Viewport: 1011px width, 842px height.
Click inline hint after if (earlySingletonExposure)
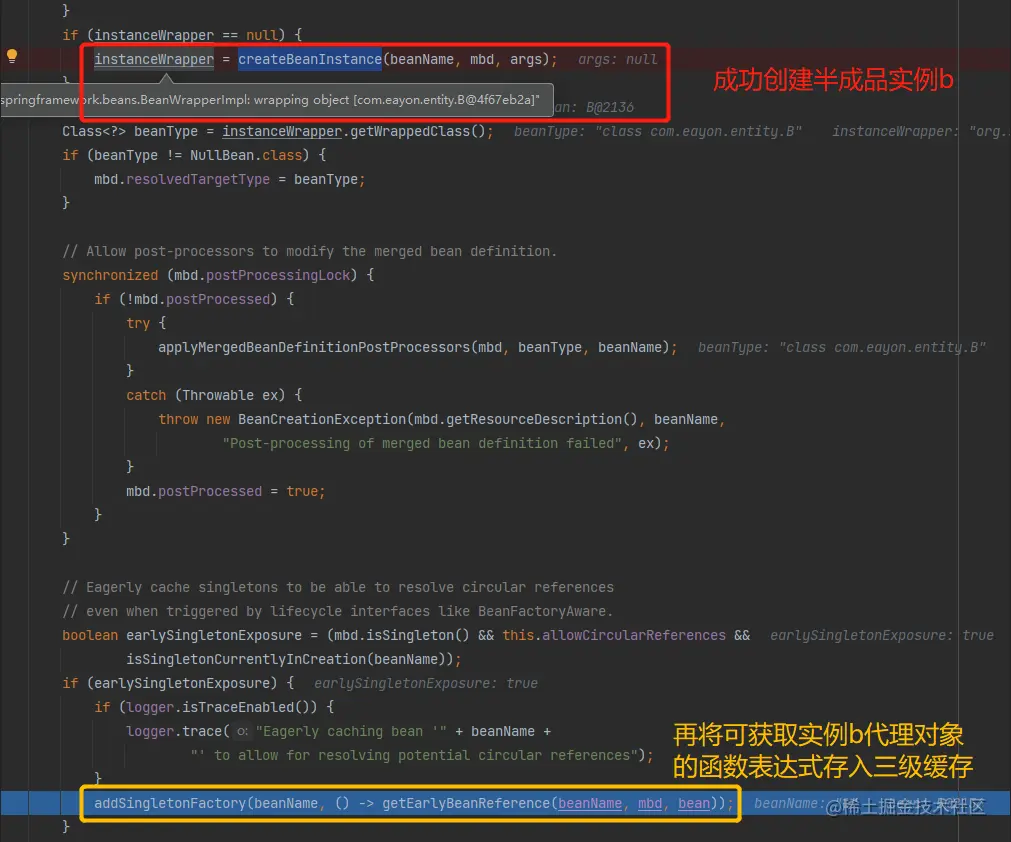coord(426,683)
